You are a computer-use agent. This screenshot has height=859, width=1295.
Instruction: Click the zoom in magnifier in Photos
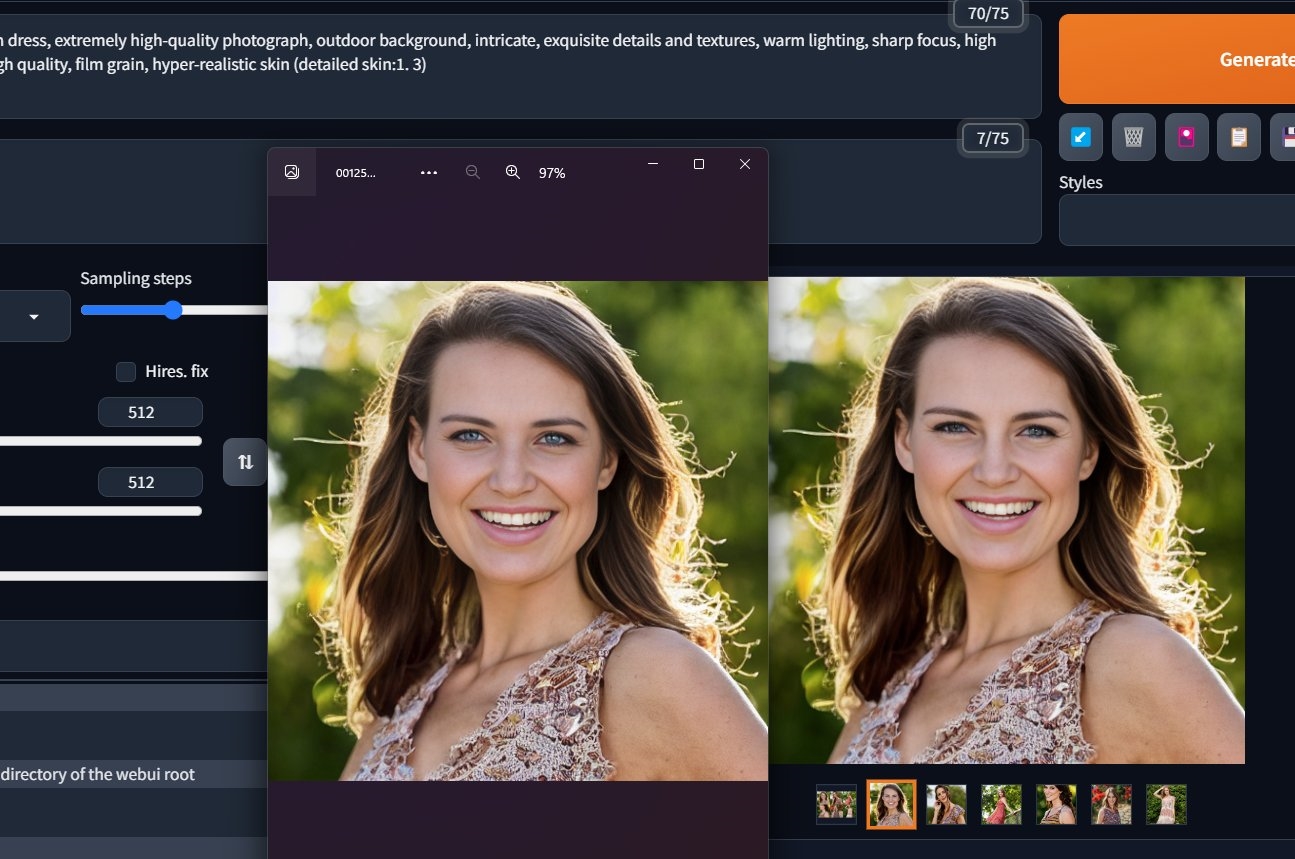[513, 172]
